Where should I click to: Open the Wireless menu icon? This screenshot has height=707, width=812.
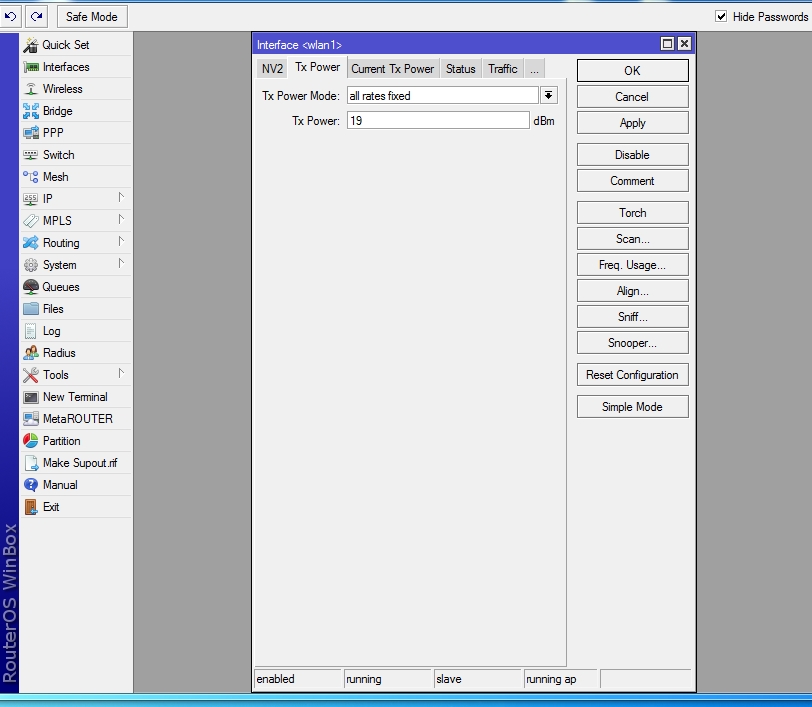tap(31, 89)
